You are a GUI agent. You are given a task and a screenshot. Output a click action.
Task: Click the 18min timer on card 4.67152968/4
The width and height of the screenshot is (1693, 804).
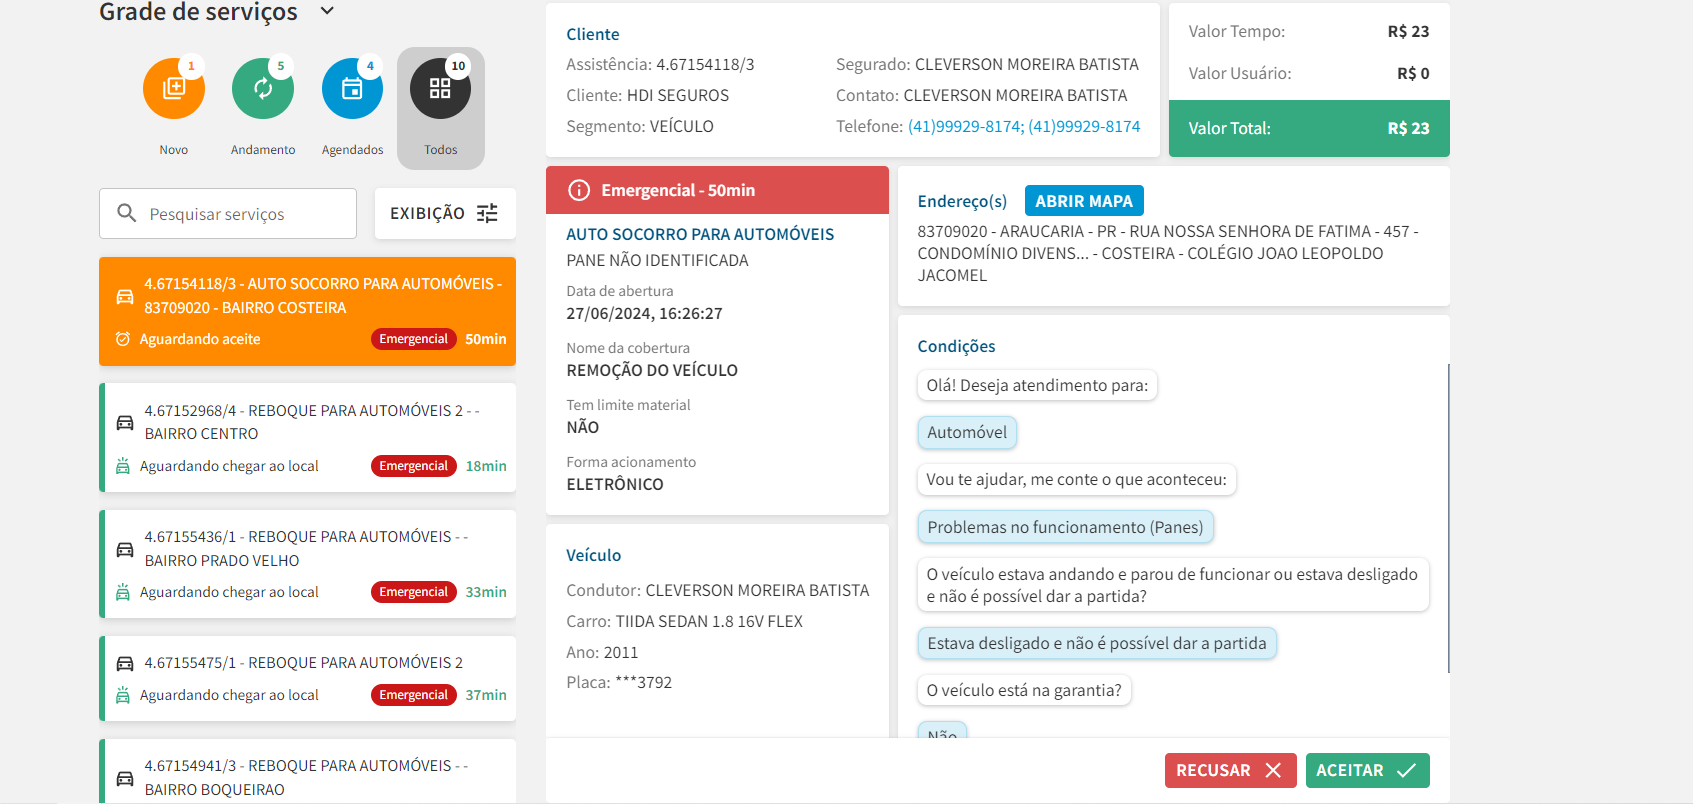(486, 466)
